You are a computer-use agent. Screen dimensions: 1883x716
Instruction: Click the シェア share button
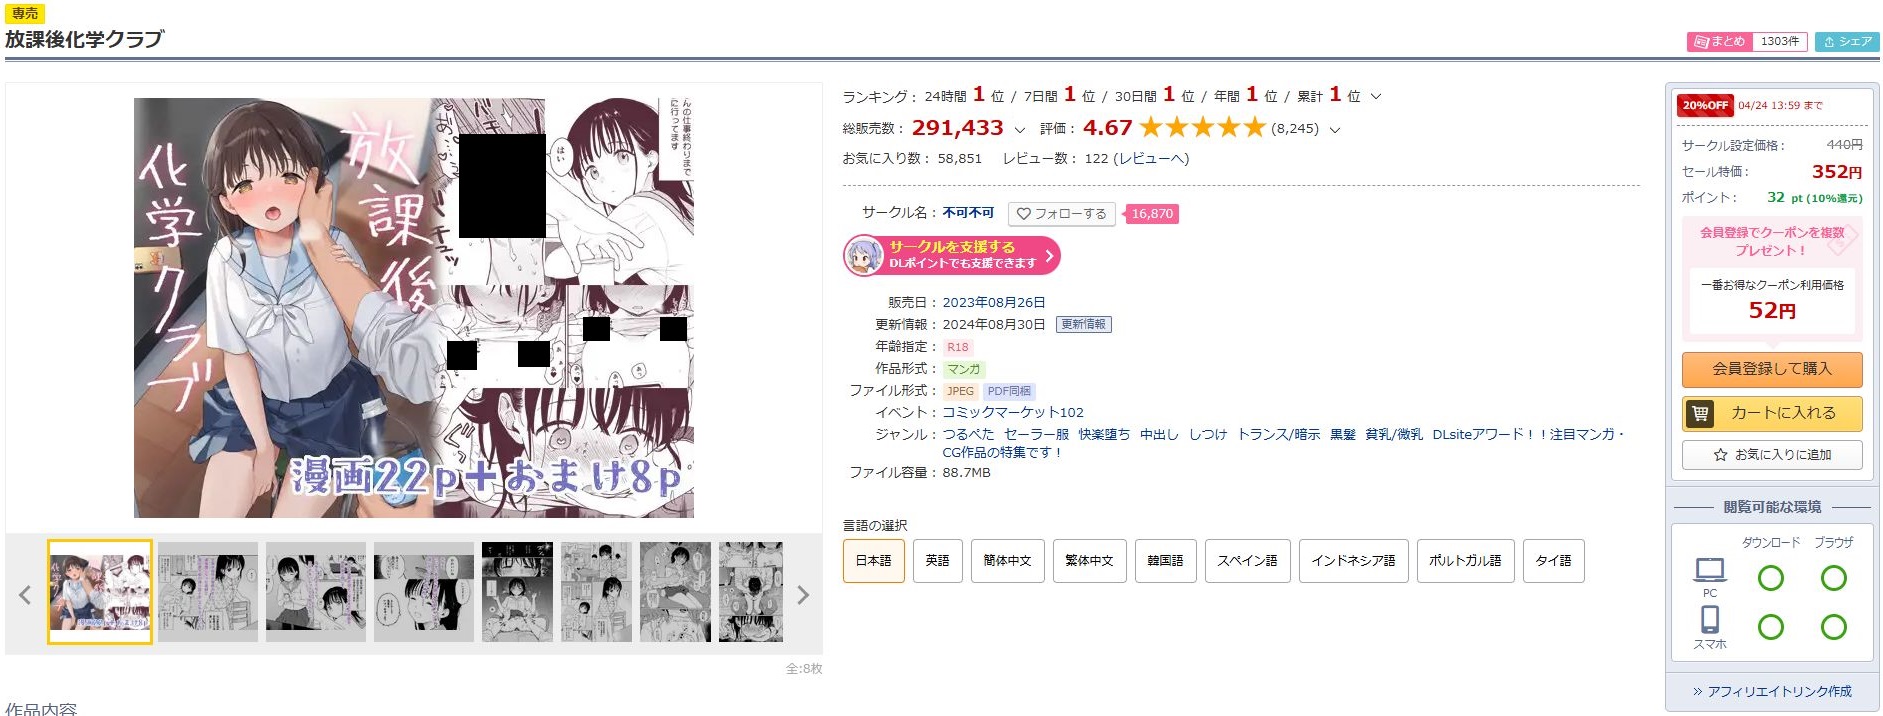point(1847,42)
